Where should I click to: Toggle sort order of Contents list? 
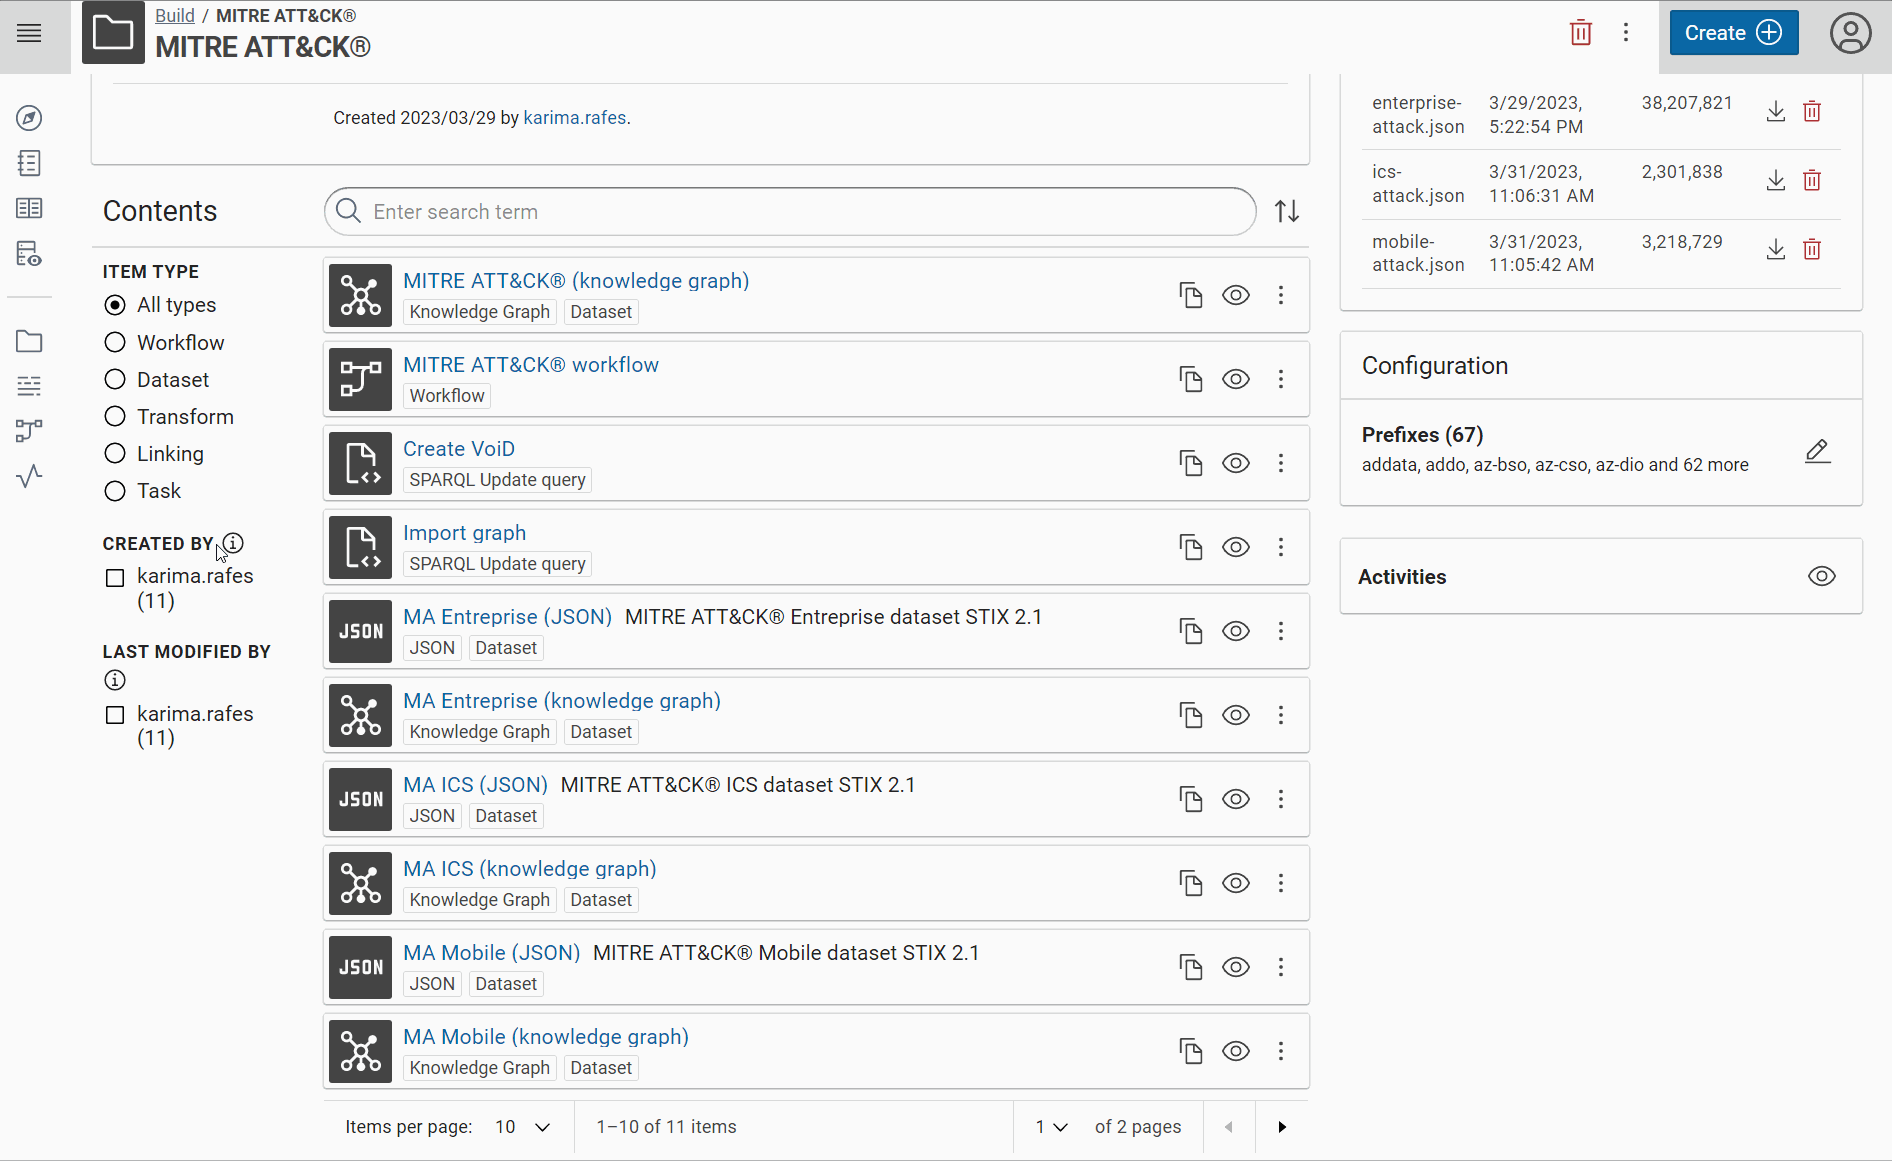pos(1287,212)
